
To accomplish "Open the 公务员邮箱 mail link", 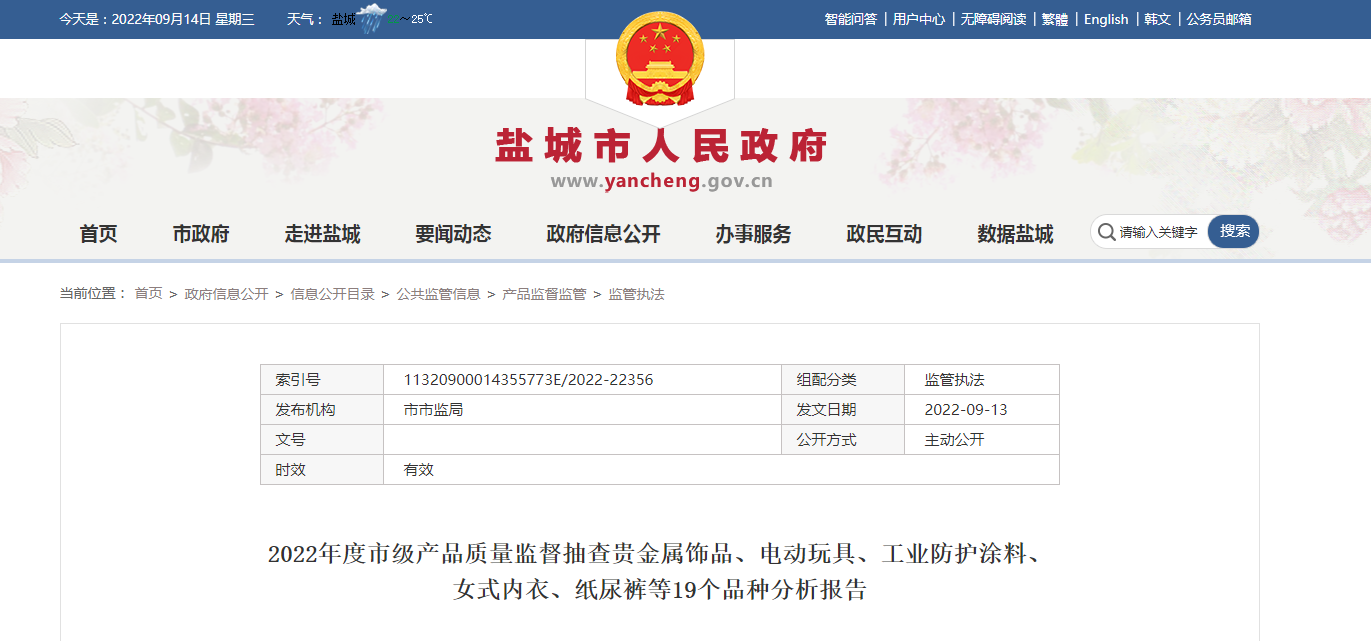I will coord(1218,19).
